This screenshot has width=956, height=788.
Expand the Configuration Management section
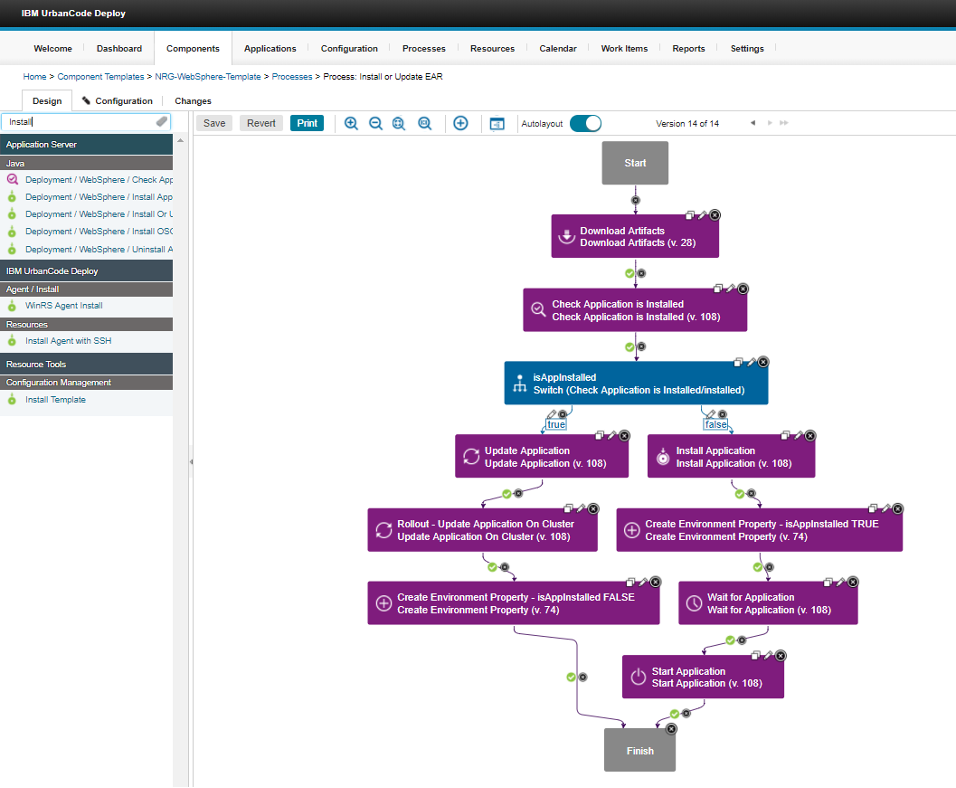click(x=87, y=382)
